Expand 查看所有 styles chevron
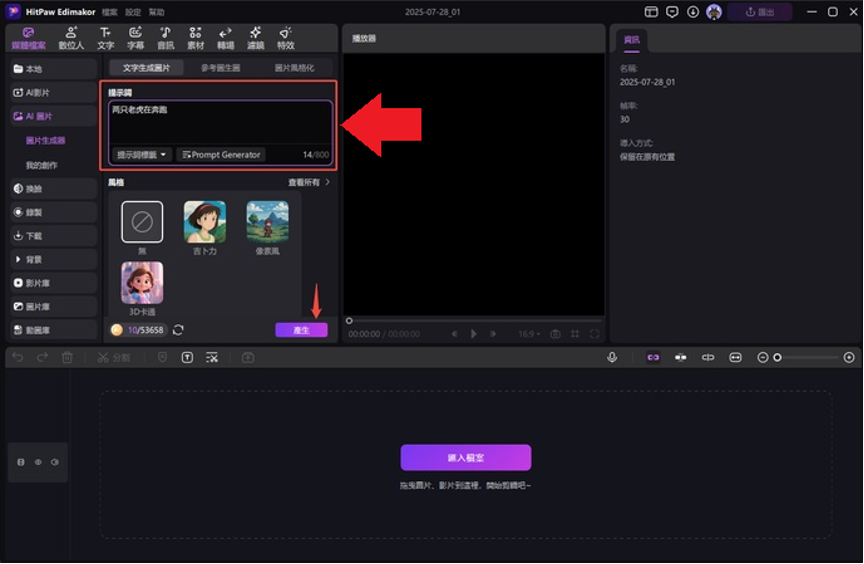The height and width of the screenshot is (564, 864). pyautogui.click(x=327, y=183)
